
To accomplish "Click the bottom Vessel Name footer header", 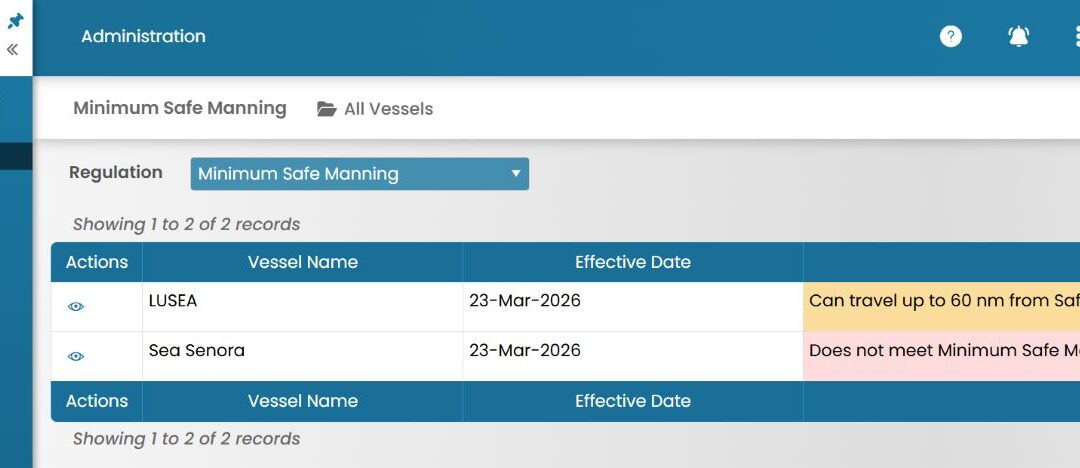I will [x=302, y=401].
